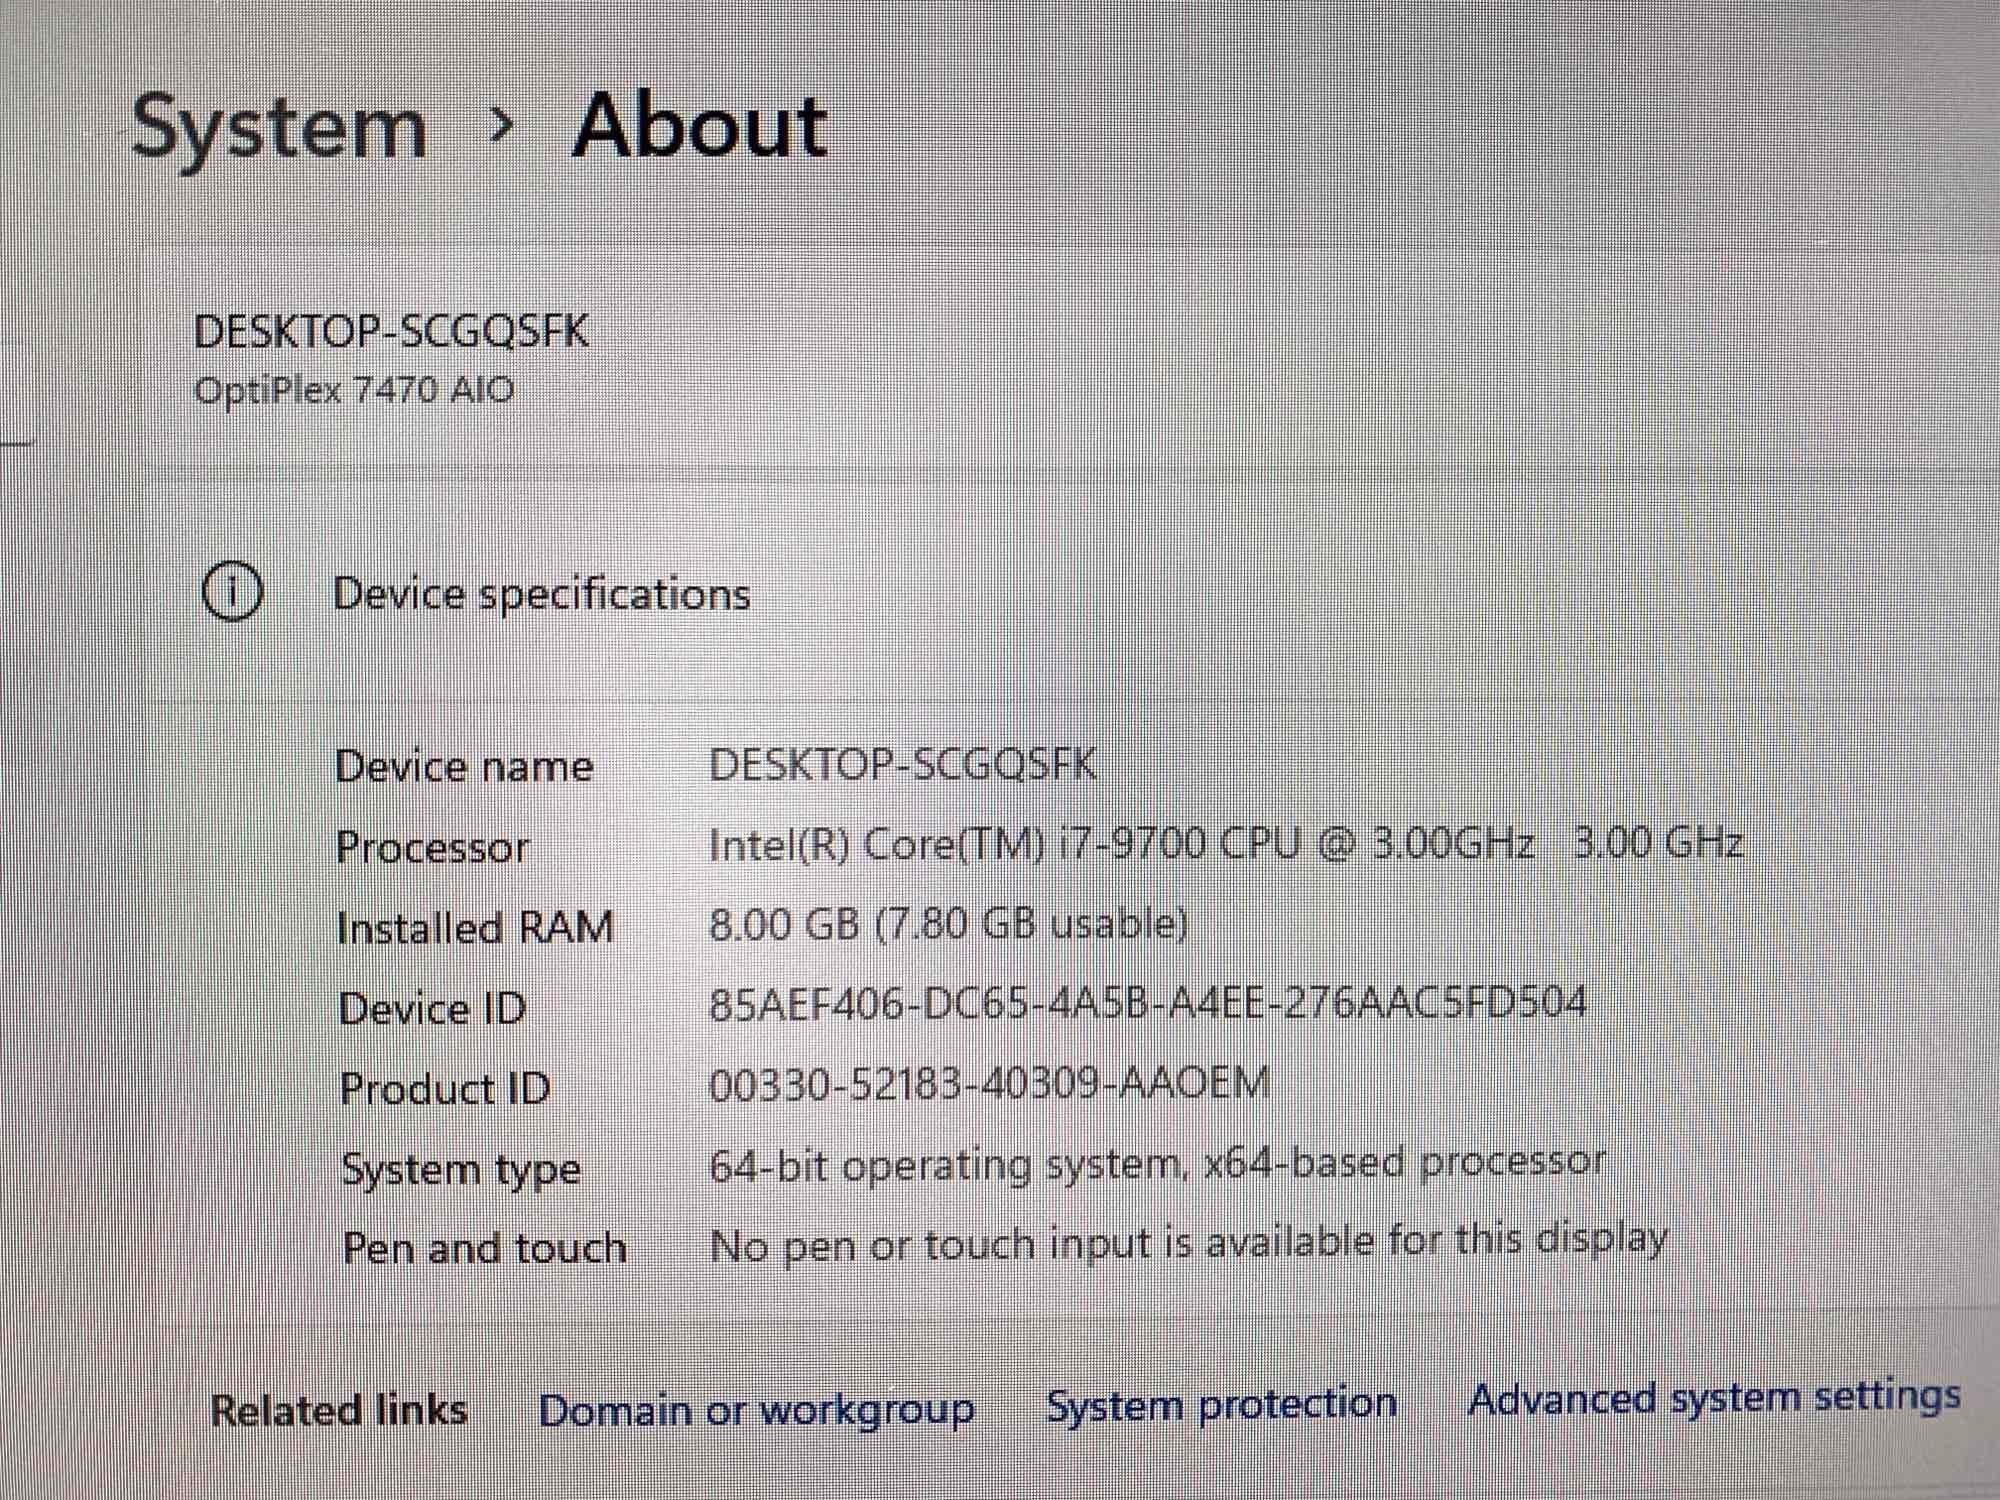Click the Device name label
Image resolution: width=2000 pixels, height=1500 pixels.
464,767
